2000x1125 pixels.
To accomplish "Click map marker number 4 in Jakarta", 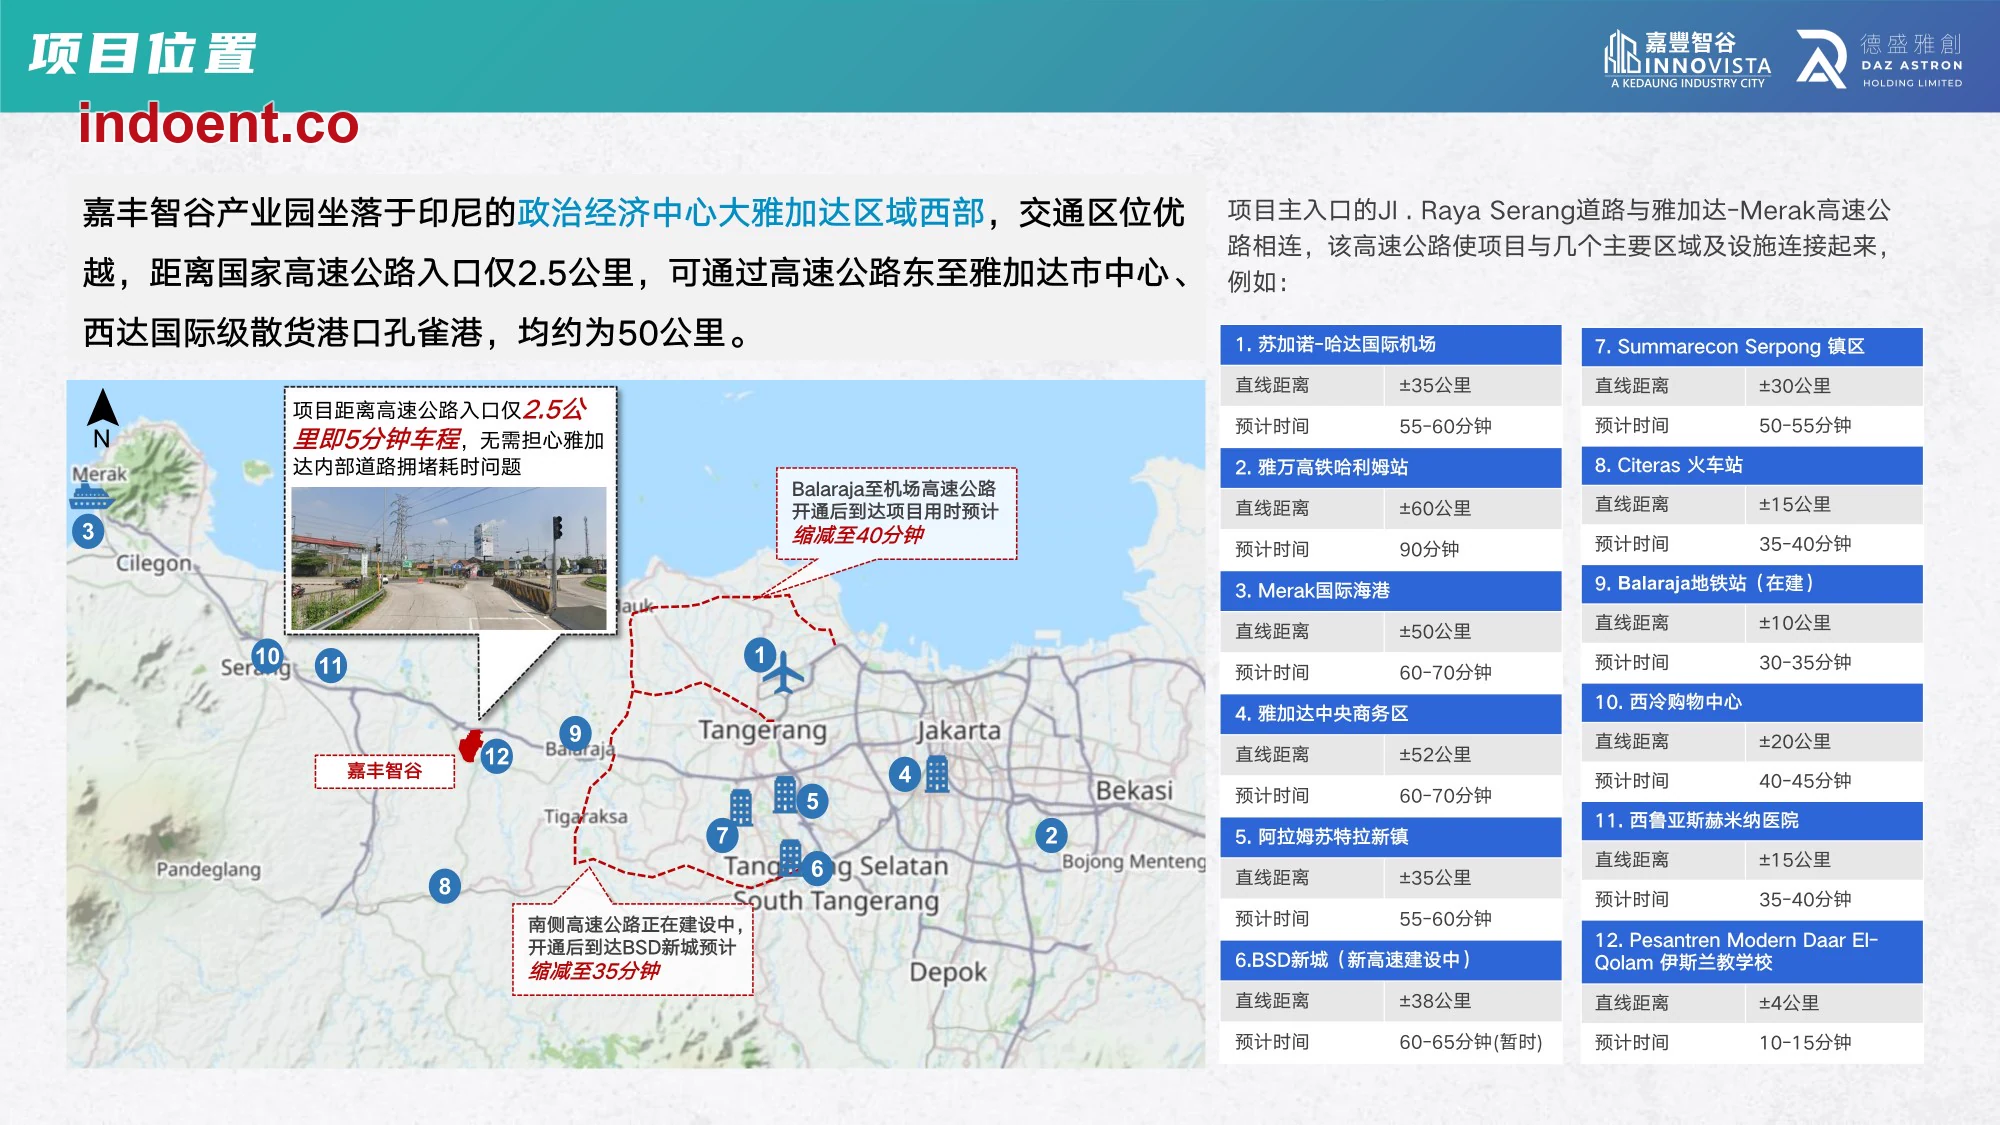I will click(905, 774).
